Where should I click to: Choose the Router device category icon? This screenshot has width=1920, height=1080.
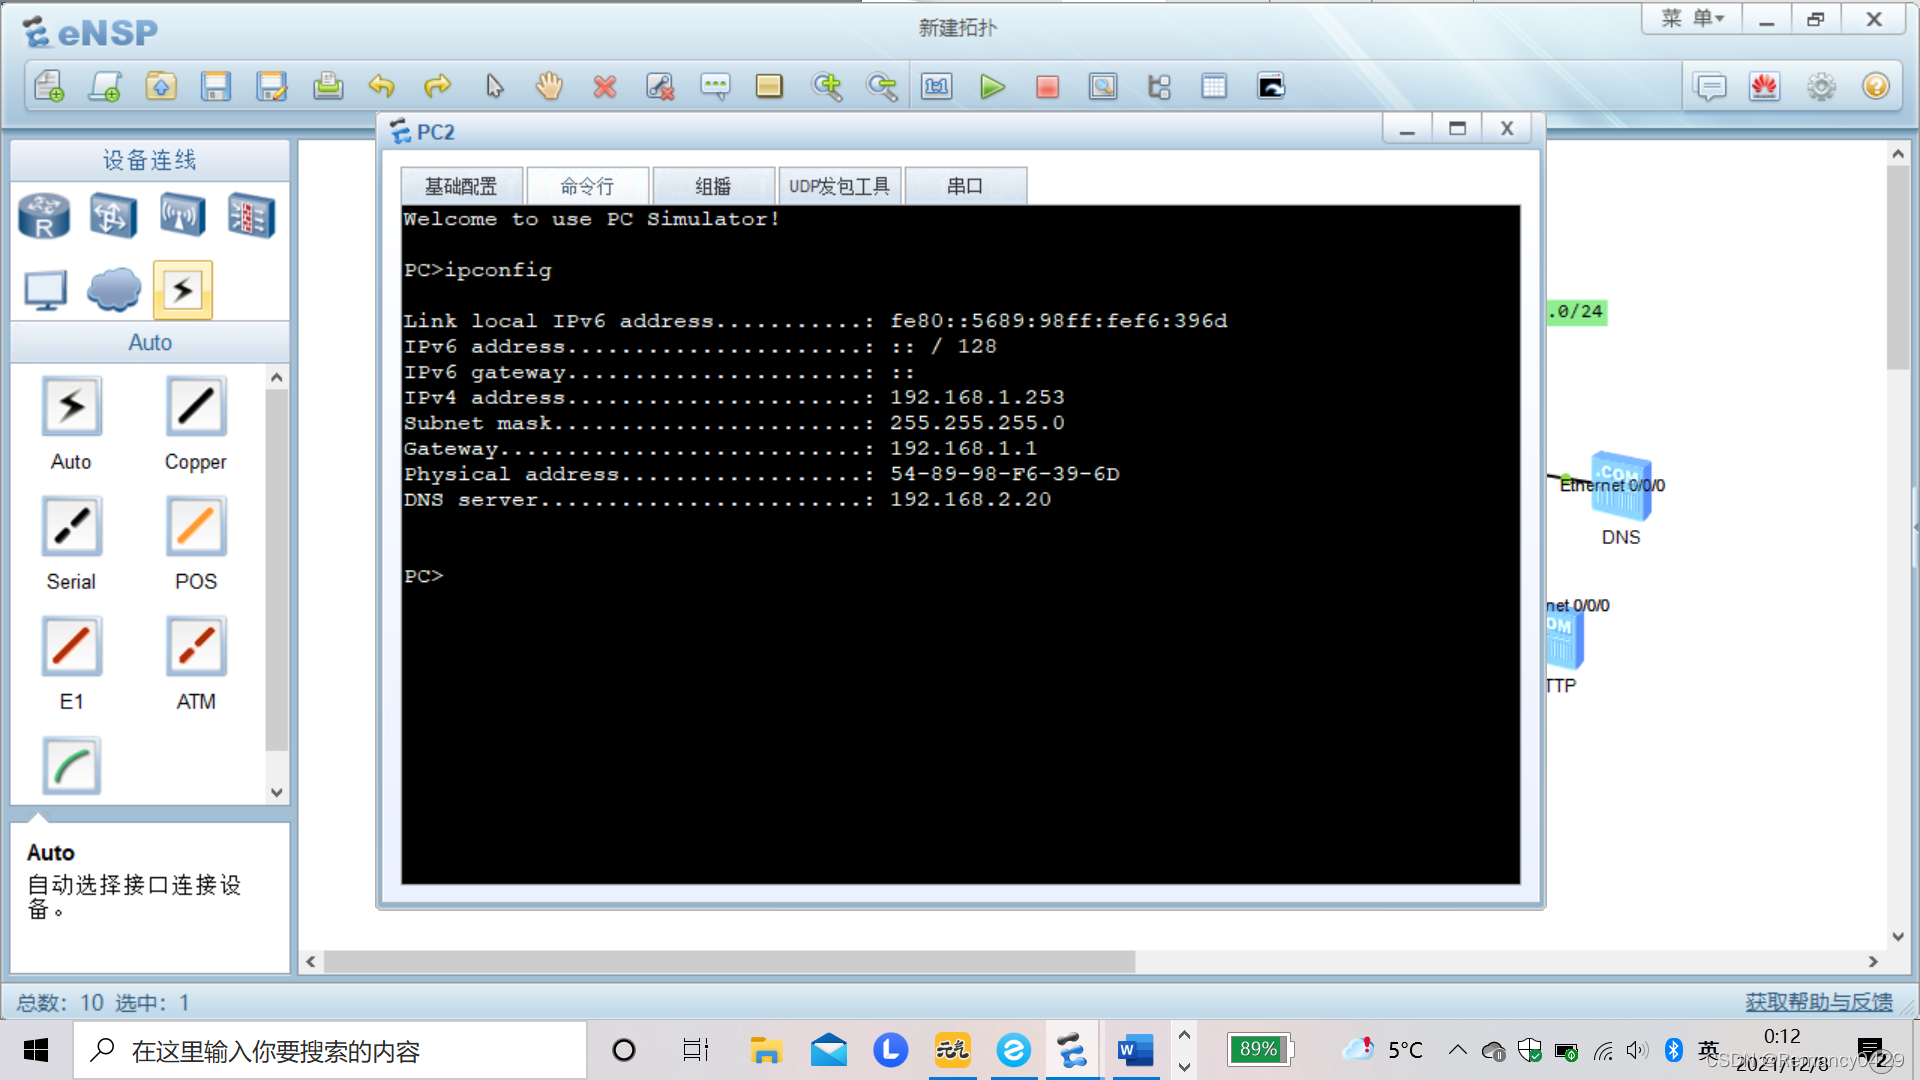(44, 215)
